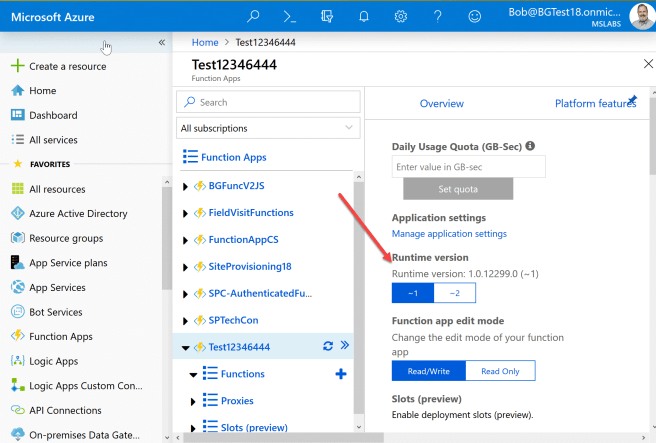Image resolution: width=656 pixels, height=443 pixels.
Task: Click the notifications bell icon
Action: pos(364,16)
